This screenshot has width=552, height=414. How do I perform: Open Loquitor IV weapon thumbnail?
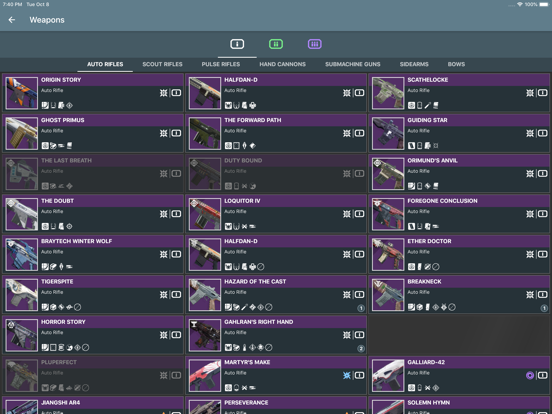[x=205, y=214]
